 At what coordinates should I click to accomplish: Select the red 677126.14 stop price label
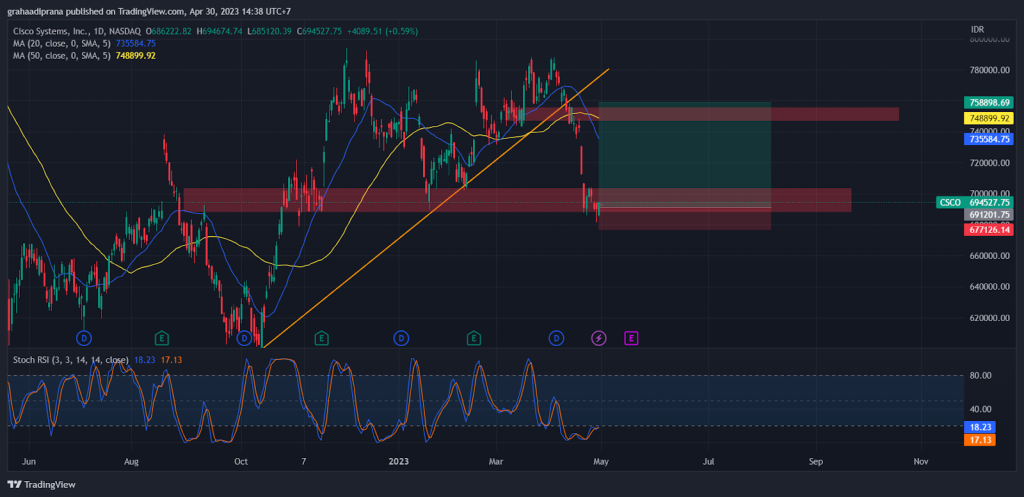point(989,229)
